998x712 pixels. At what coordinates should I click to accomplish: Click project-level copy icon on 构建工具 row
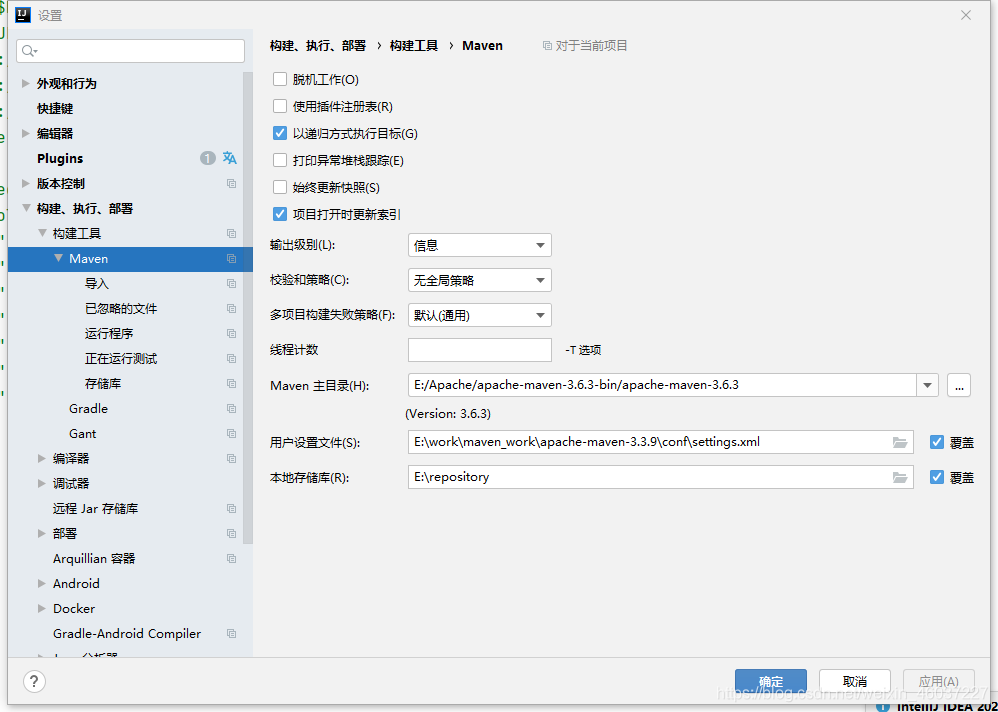(x=231, y=234)
